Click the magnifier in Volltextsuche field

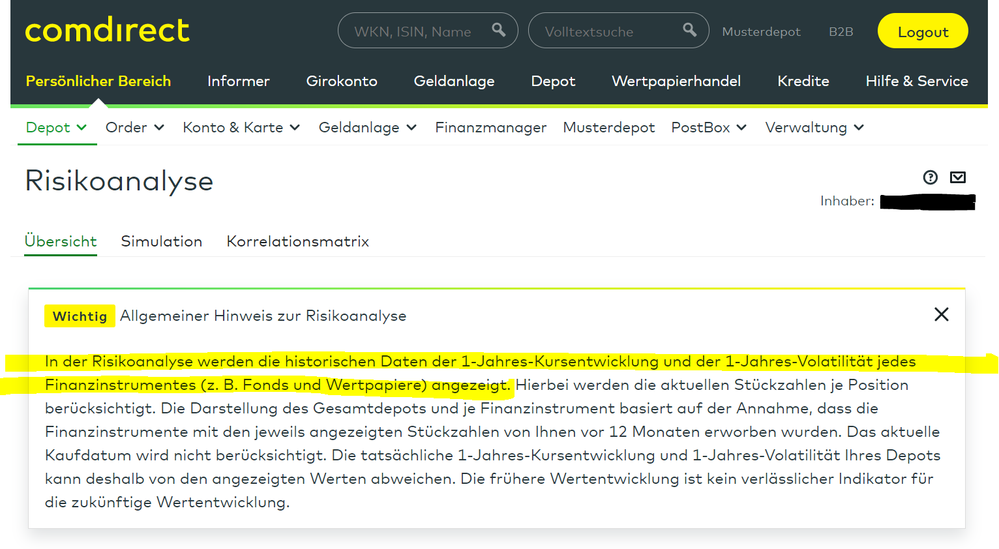coord(689,31)
